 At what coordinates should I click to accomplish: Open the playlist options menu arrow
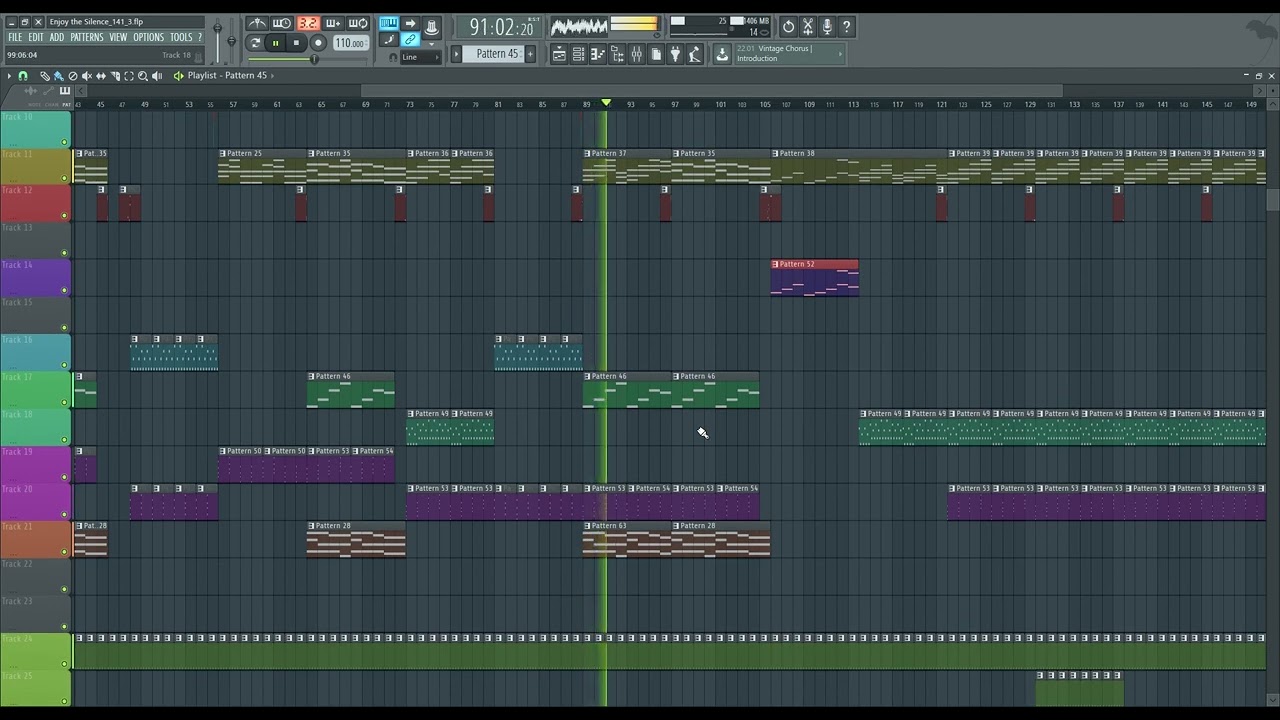point(9,76)
